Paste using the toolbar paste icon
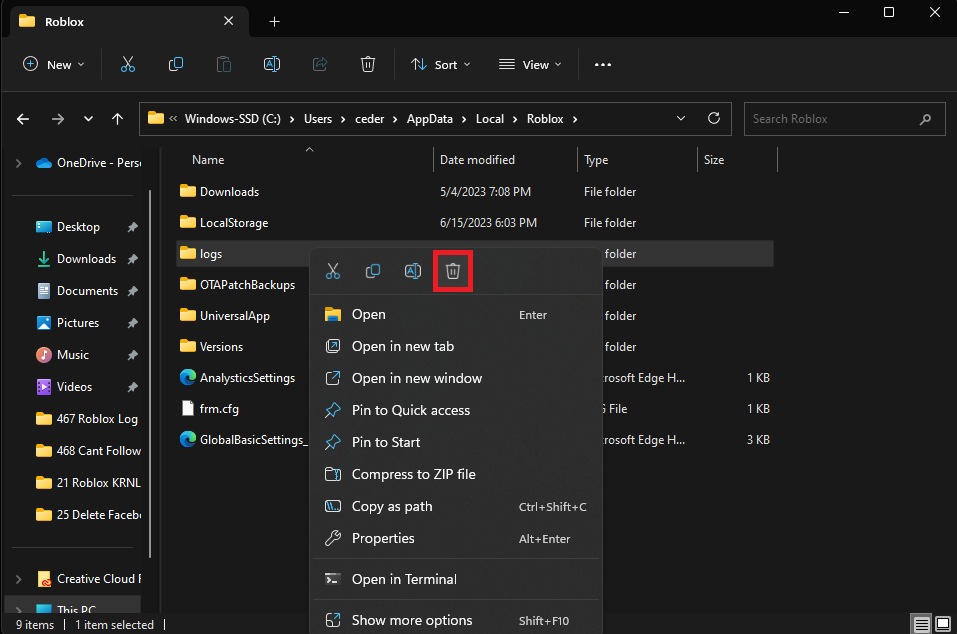957x634 pixels. pos(223,63)
